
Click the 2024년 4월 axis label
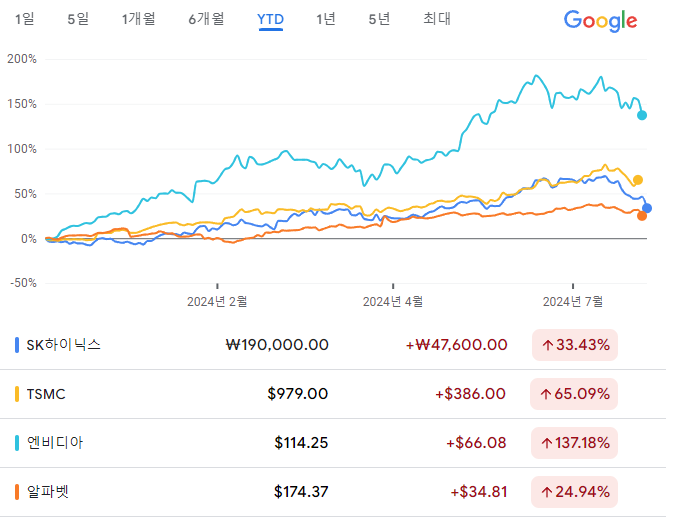pos(393,302)
